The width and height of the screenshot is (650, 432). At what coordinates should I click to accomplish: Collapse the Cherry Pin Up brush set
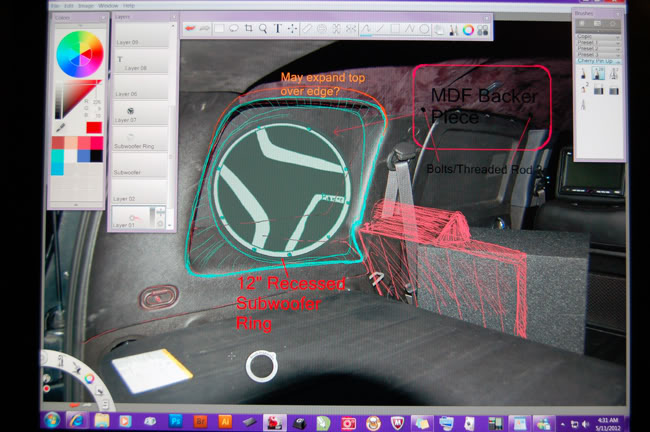(597, 61)
